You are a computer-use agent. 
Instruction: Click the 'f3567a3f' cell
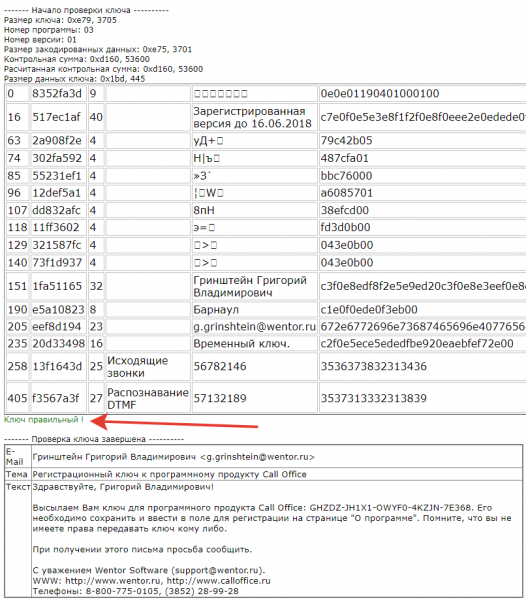coord(59,398)
